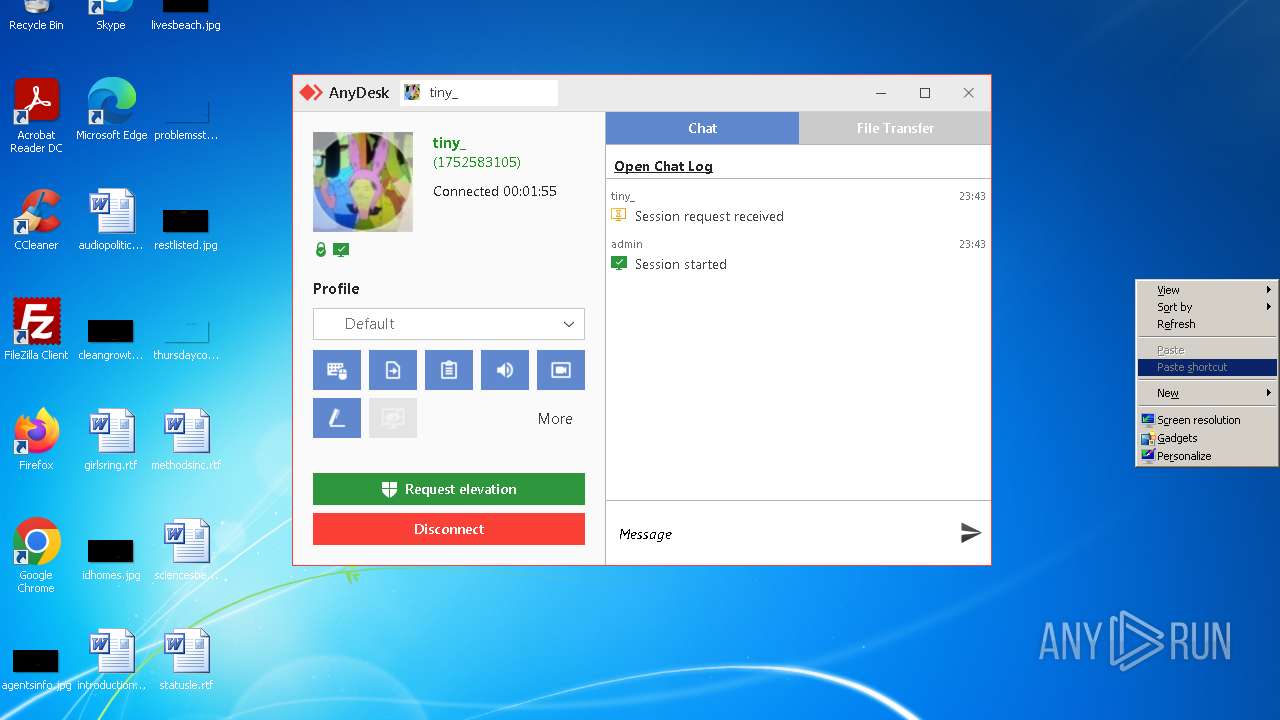The width and height of the screenshot is (1280, 720).
Task: Select methodsinc.rtf document icon
Action: pyautogui.click(x=186, y=440)
